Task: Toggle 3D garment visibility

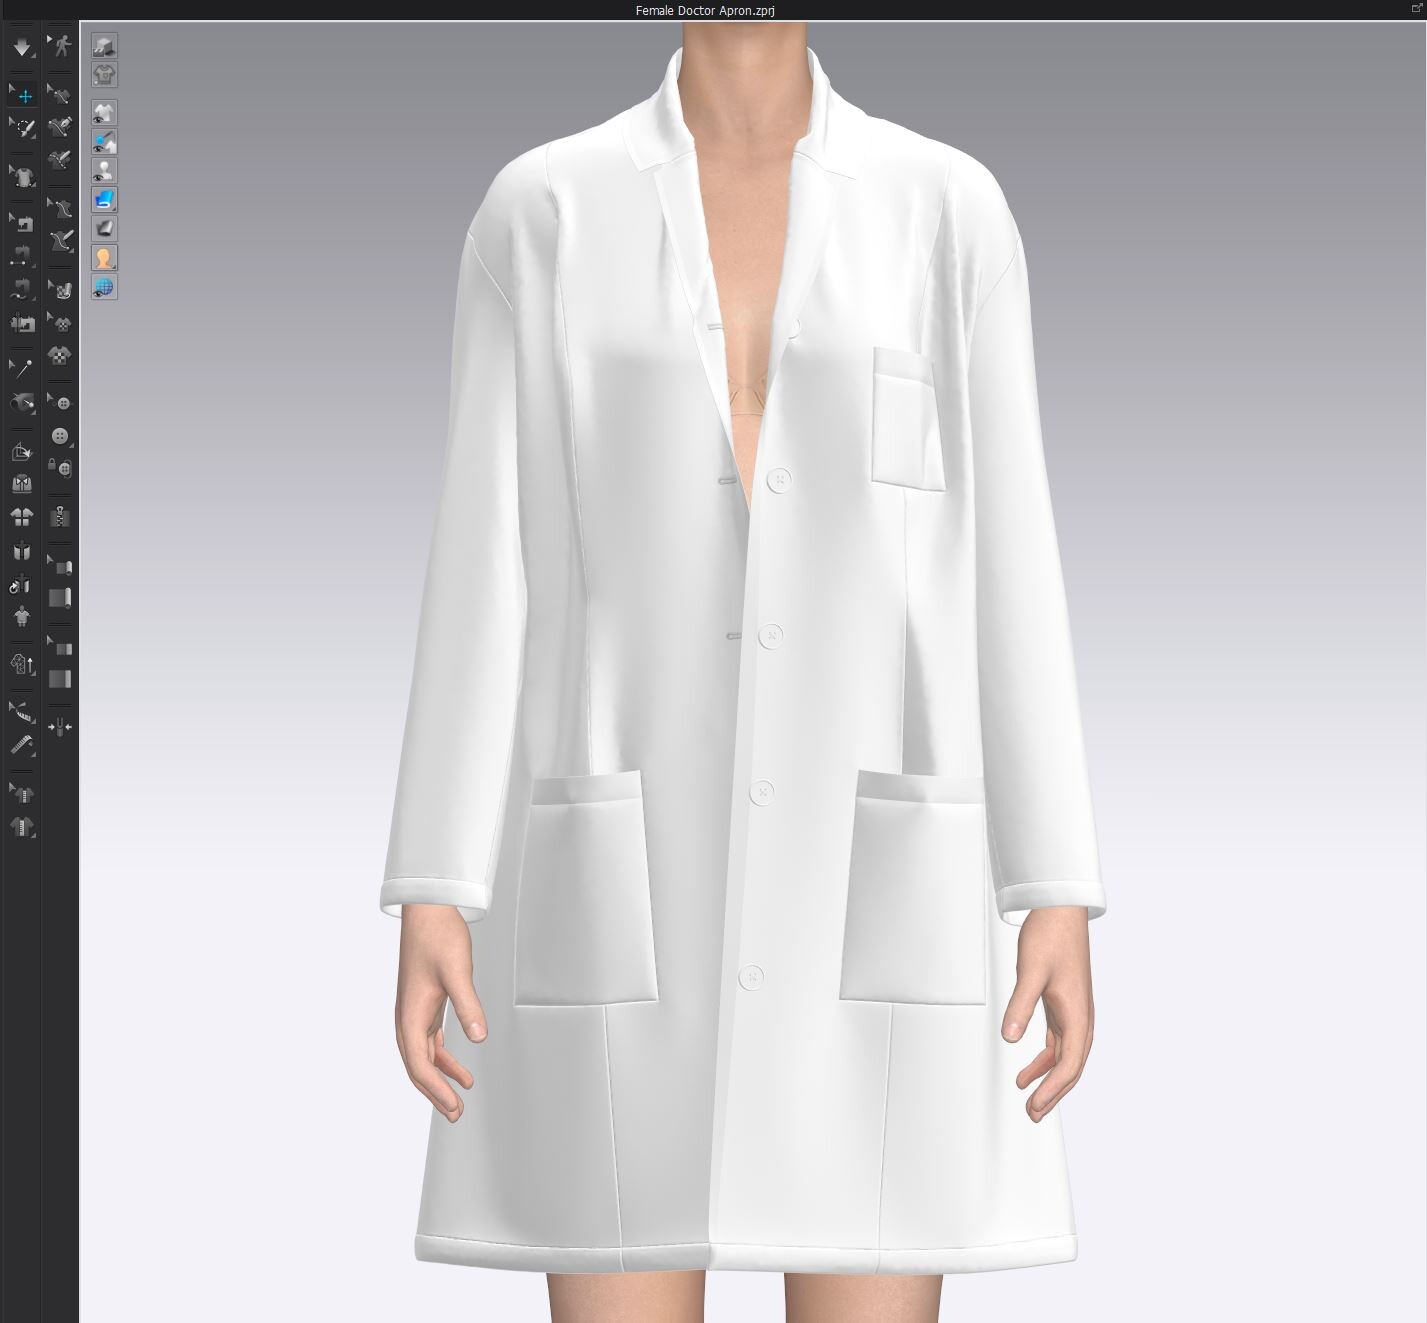Action: tap(104, 112)
